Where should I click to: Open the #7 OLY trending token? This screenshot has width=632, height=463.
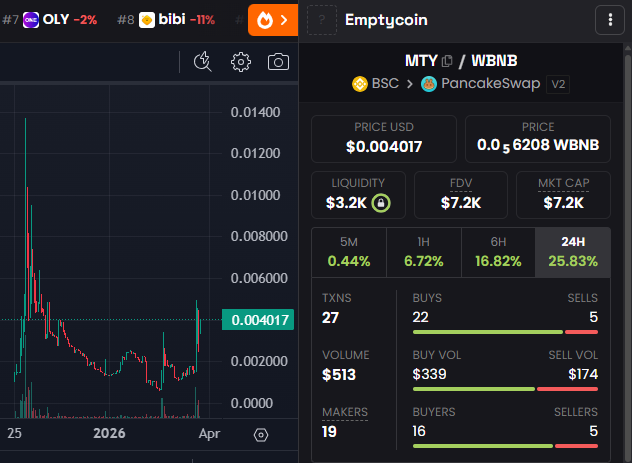[50, 20]
